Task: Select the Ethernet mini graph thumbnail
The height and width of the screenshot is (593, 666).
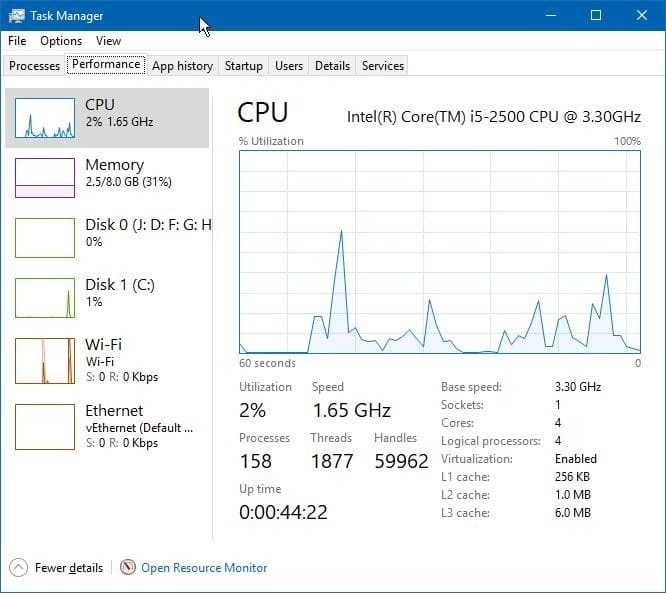Action: point(45,426)
